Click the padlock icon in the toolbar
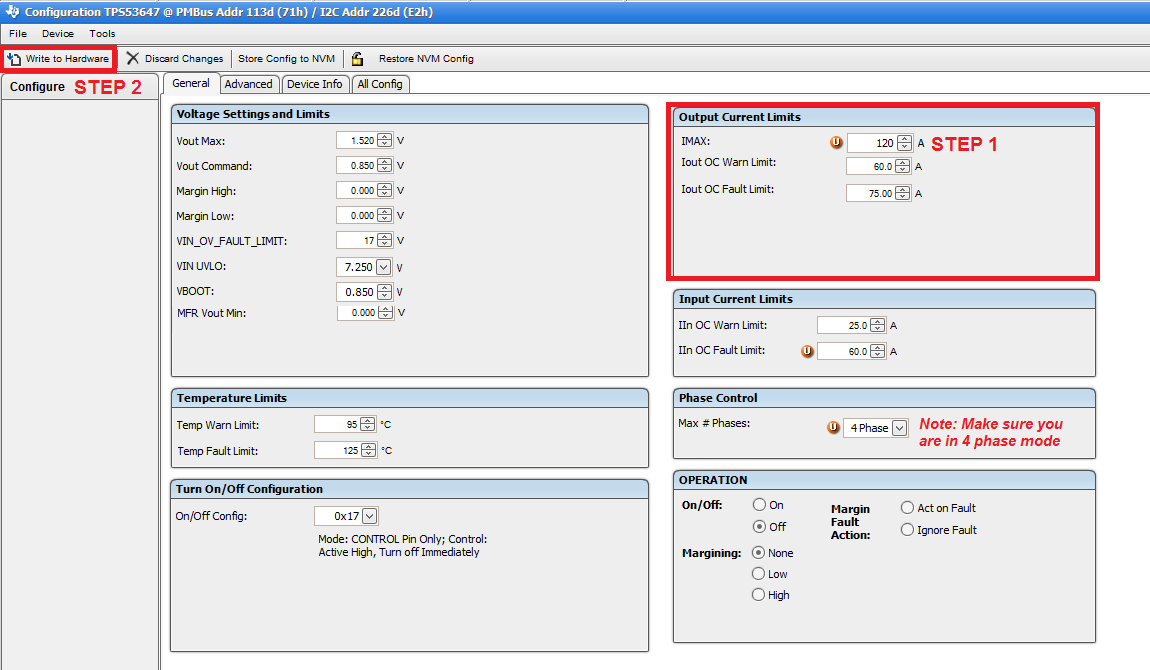The height and width of the screenshot is (670, 1150). click(357, 59)
